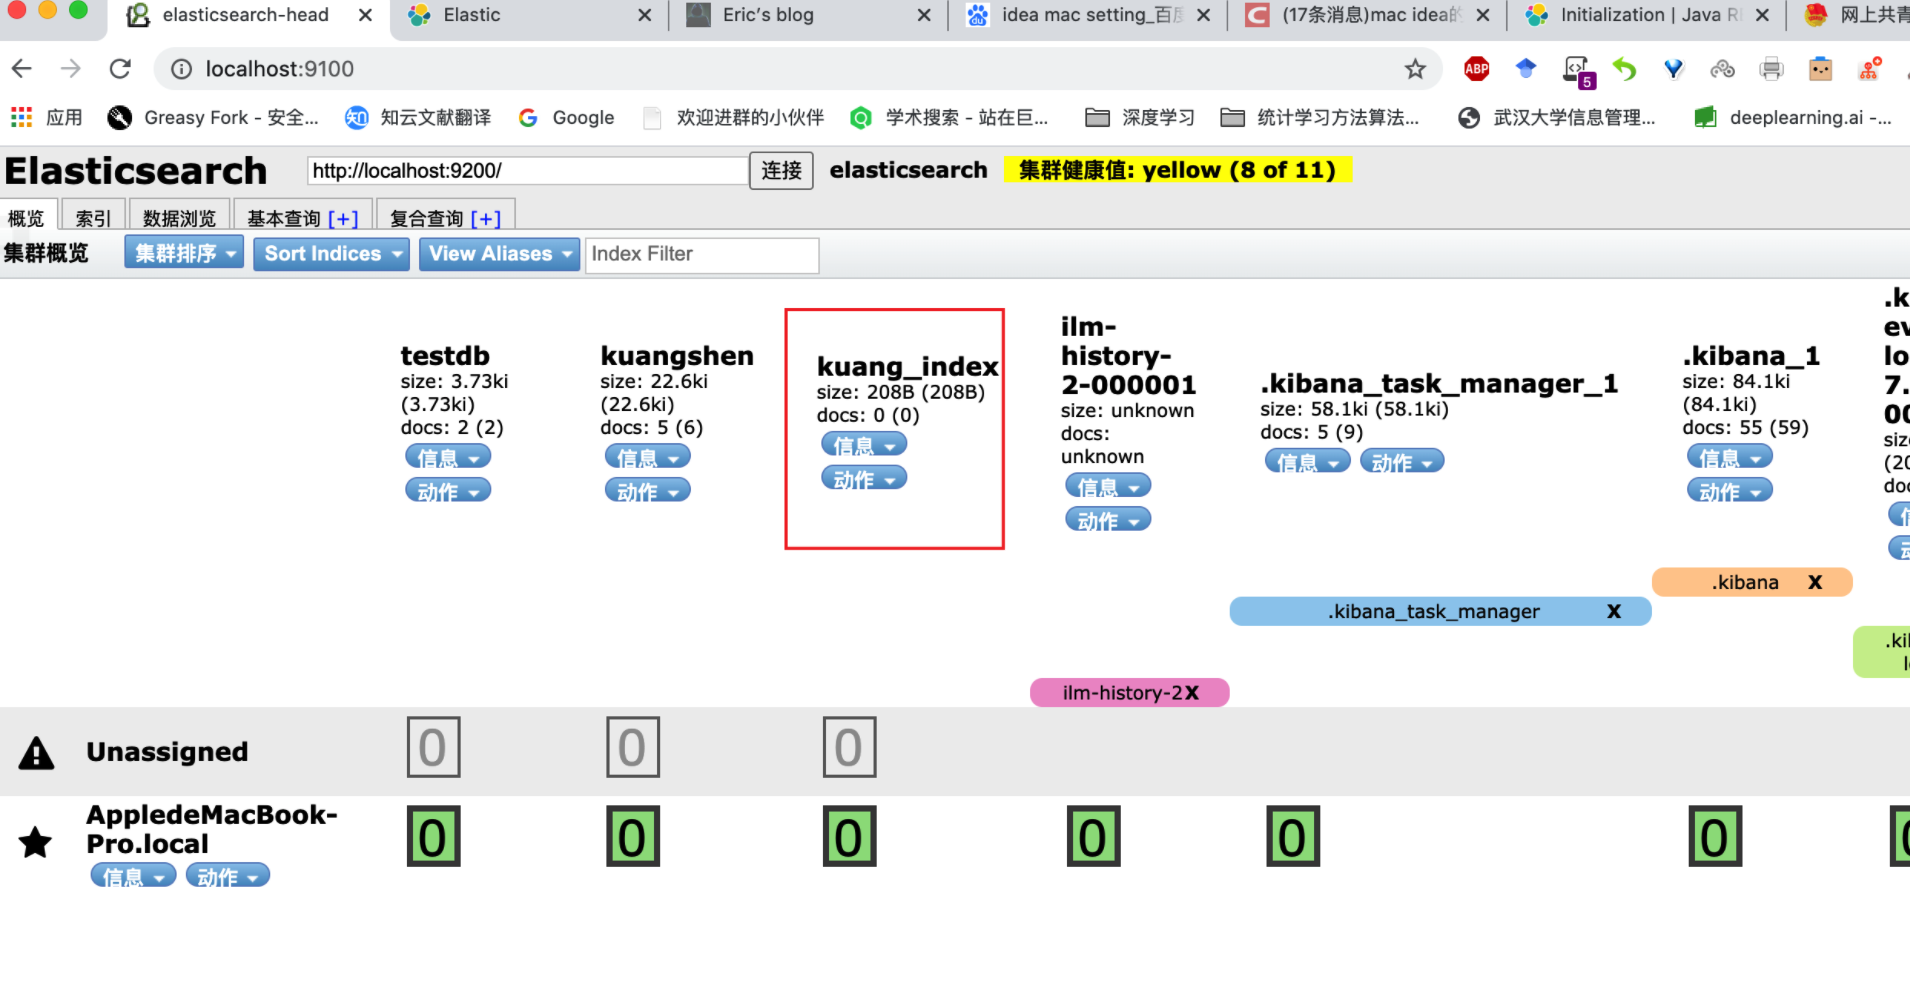Open the View Aliases dropdown
The width and height of the screenshot is (1910, 988).
[499, 253]
